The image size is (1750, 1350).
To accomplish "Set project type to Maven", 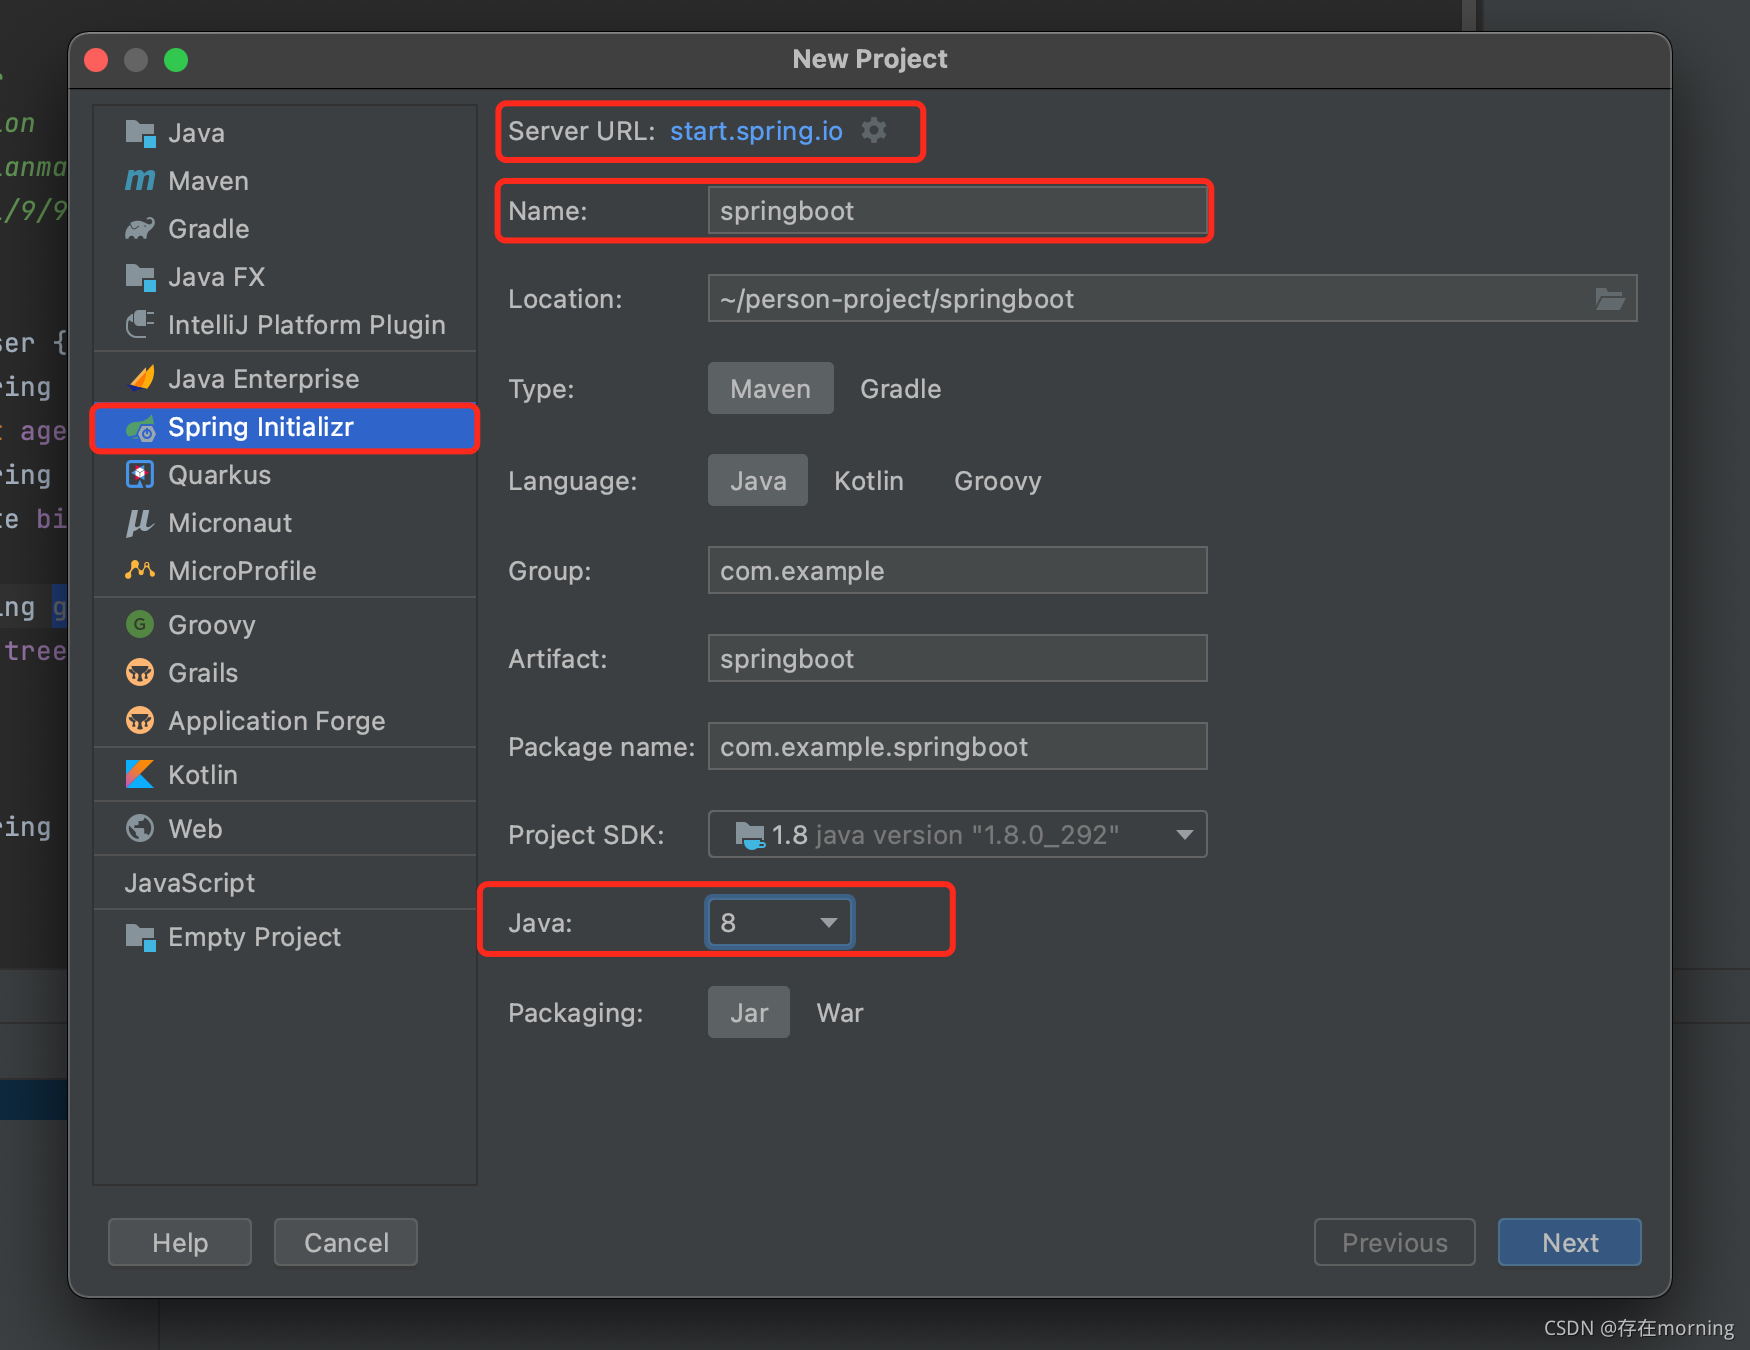I will [x=770, y=389].
